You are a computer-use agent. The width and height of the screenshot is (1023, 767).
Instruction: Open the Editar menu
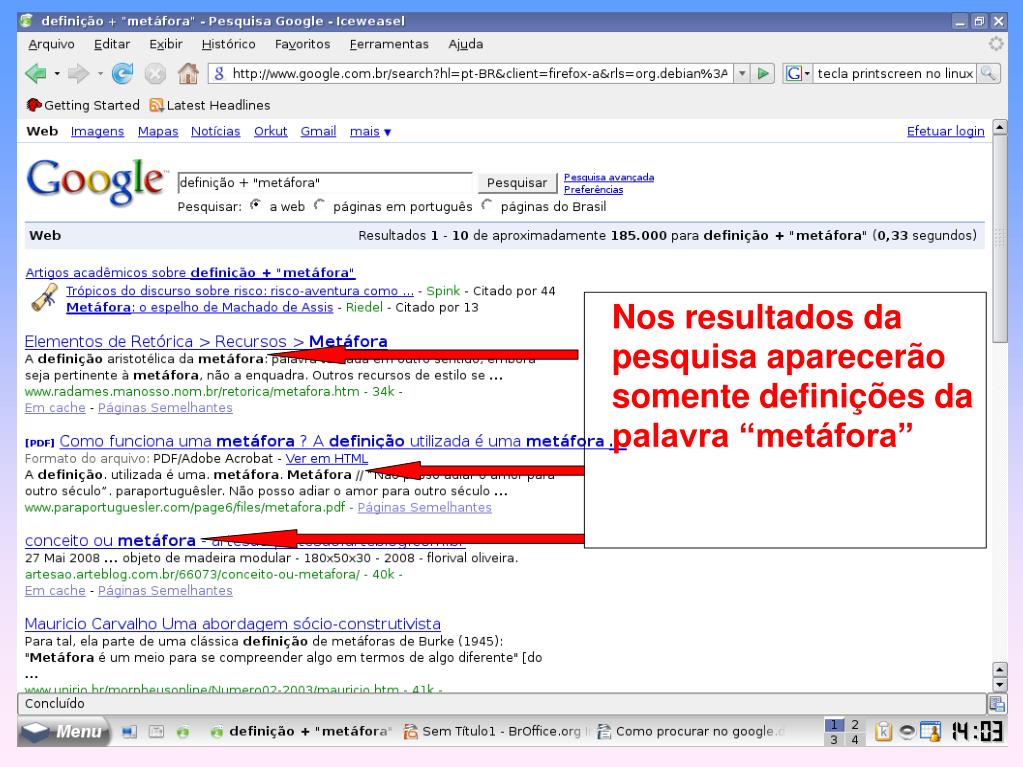click(x=112, y=44)
